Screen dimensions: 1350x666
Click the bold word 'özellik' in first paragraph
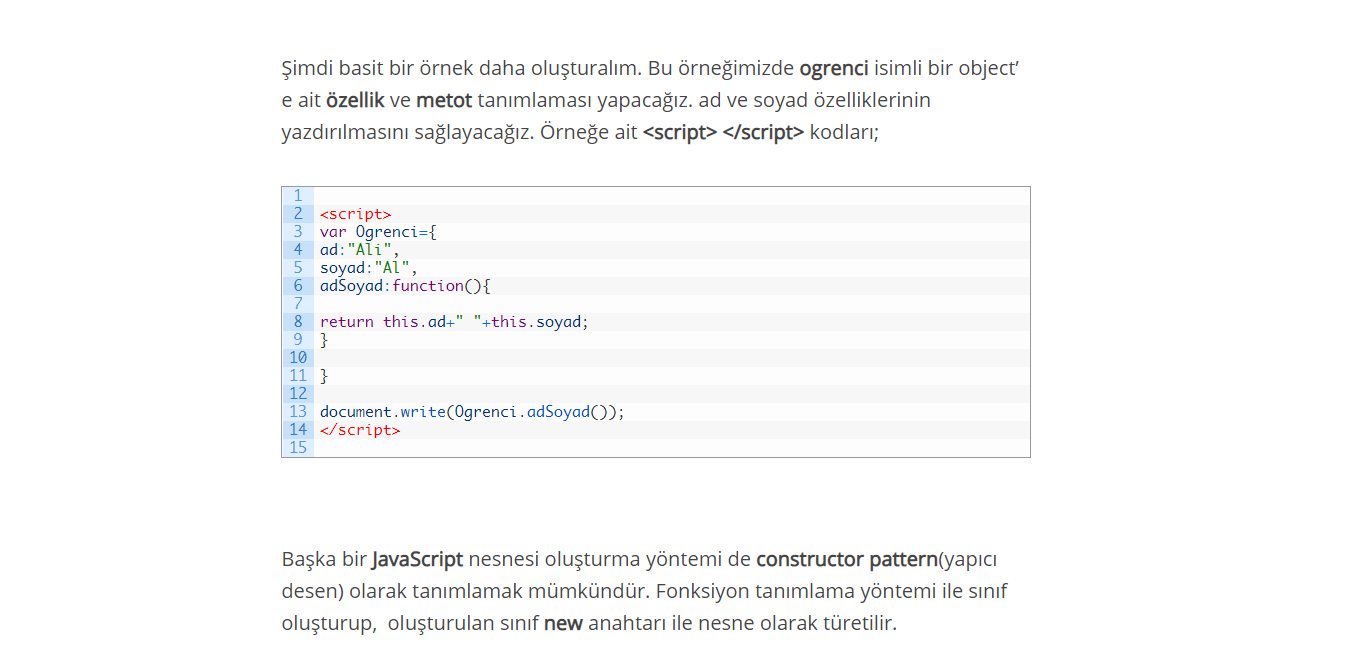pyautogui.click(x=355, y=101)
